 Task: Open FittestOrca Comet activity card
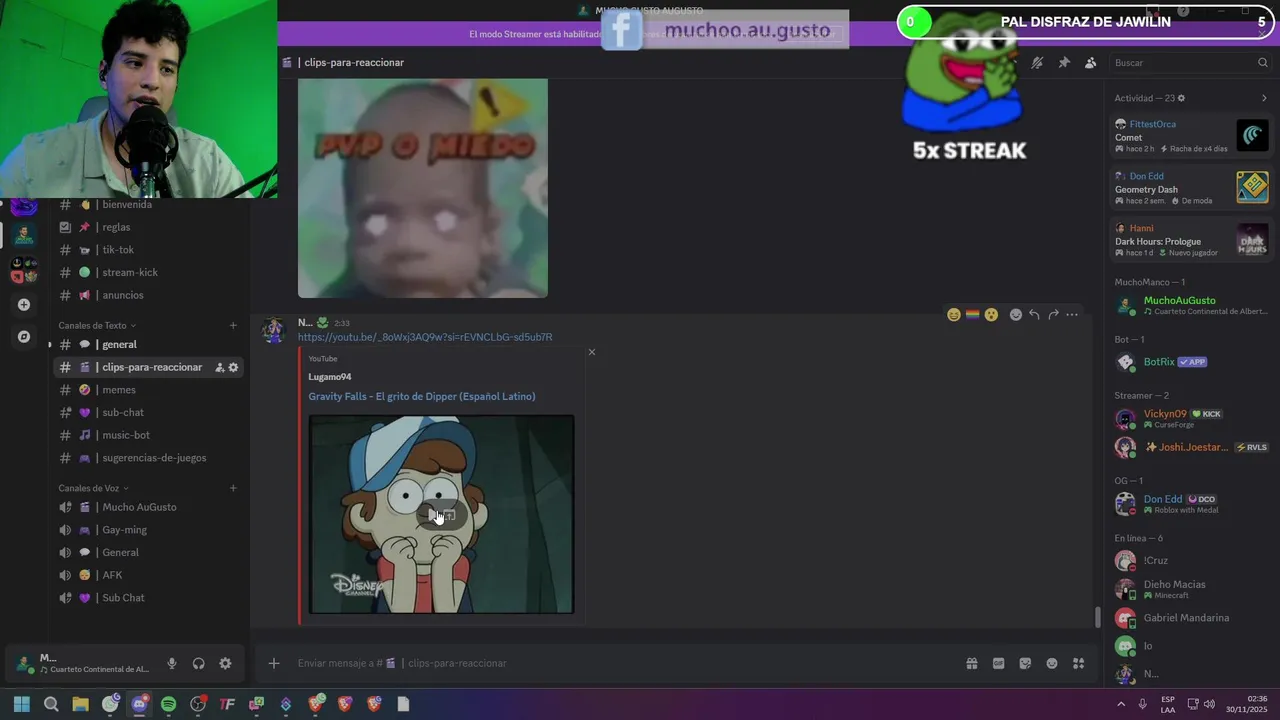[1191, 136]
